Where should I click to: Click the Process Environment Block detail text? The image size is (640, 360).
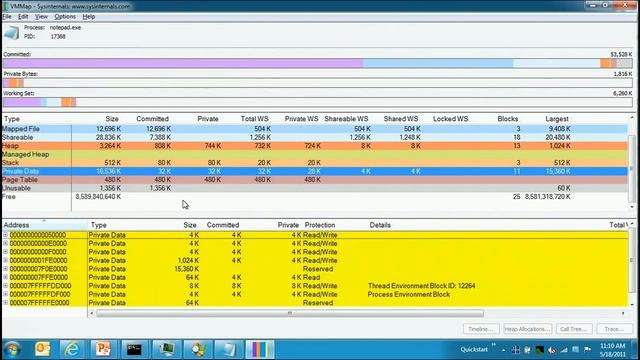coord(409,294)
